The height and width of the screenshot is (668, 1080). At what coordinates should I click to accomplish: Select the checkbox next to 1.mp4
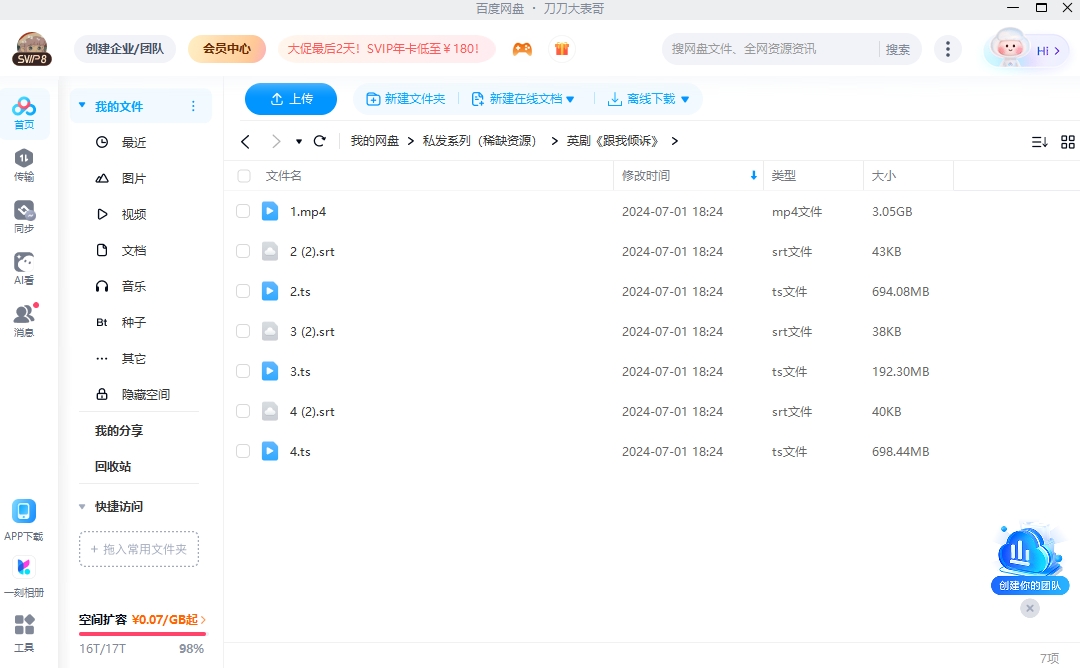pyautogui.click(x=243, y=211)
